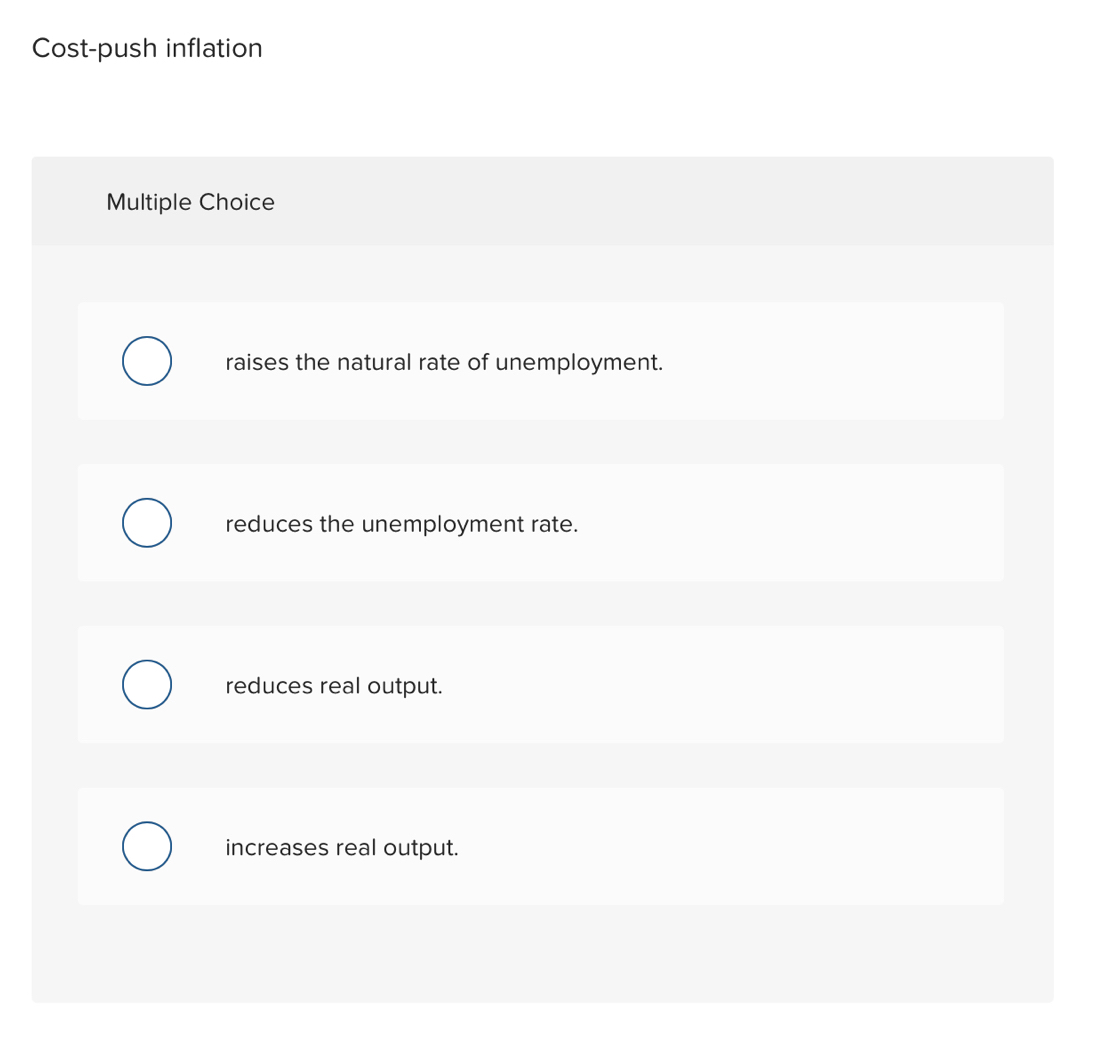
Task: Select the 'raises the natural rate' radio button
Action: point(146,361)
